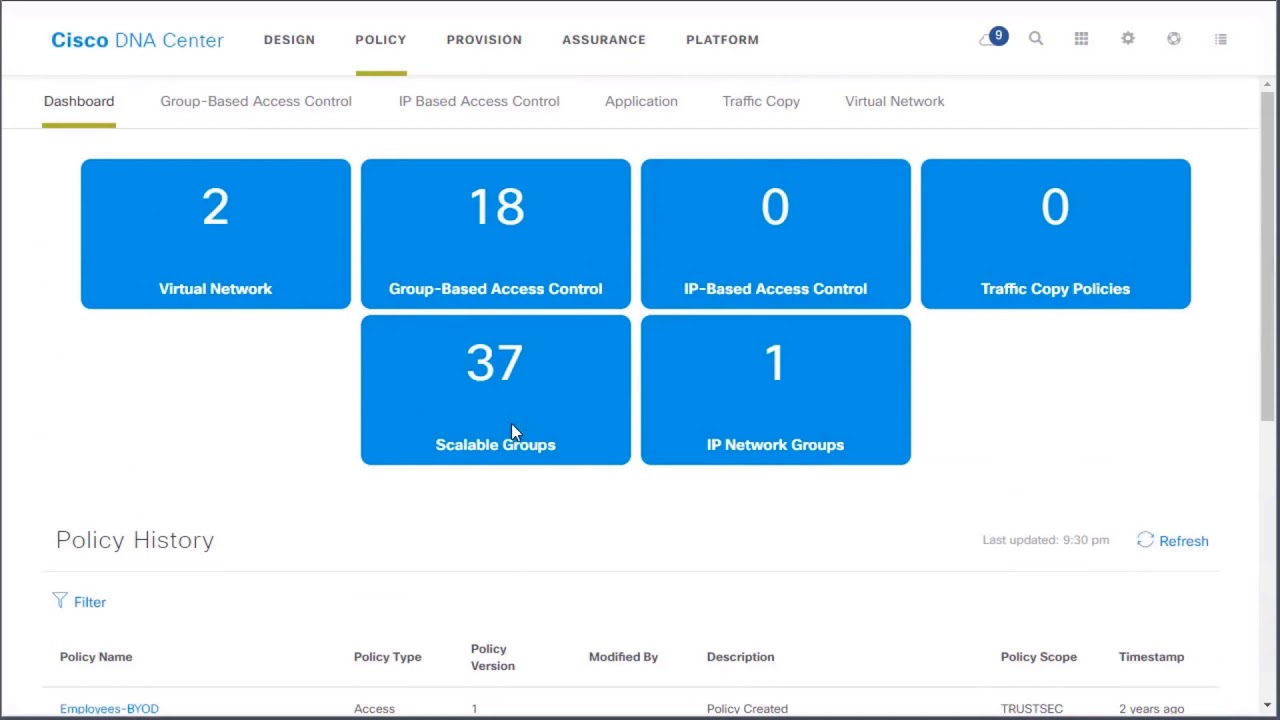The image size is (1280, 720).
Task: Open the applications grid icon
Action: coord(1081,39)
